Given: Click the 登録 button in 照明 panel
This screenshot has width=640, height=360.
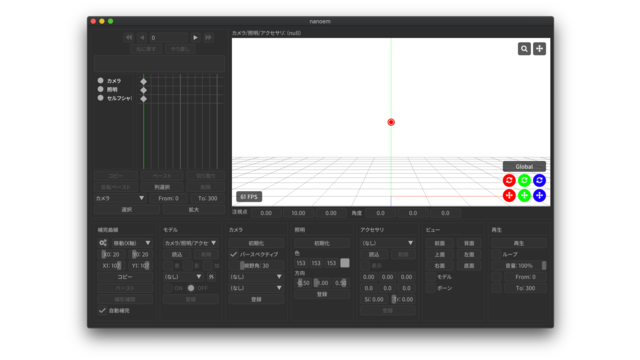Looking at the screenshot, I should point(322,294).
